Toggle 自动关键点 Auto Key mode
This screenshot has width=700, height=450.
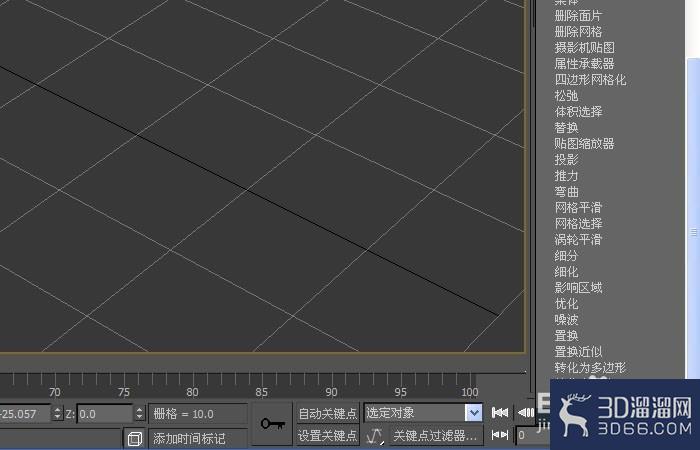pos(328,414)
